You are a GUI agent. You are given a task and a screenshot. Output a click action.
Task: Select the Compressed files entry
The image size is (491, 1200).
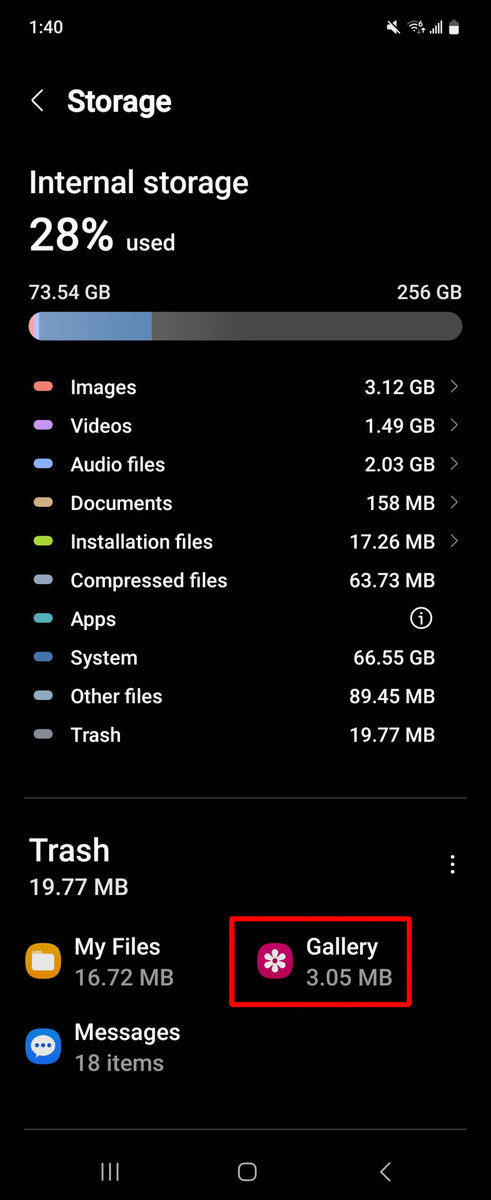tap(245, 581)
